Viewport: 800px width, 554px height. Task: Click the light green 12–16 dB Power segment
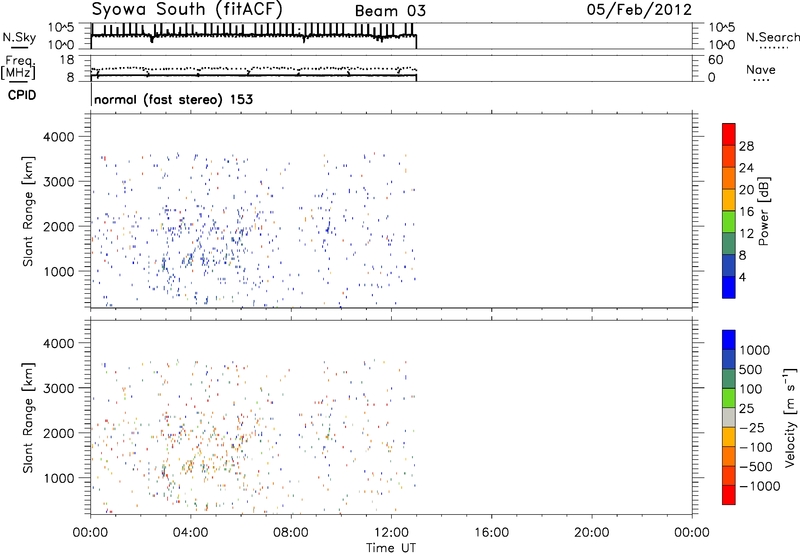[x=729, y=222]
